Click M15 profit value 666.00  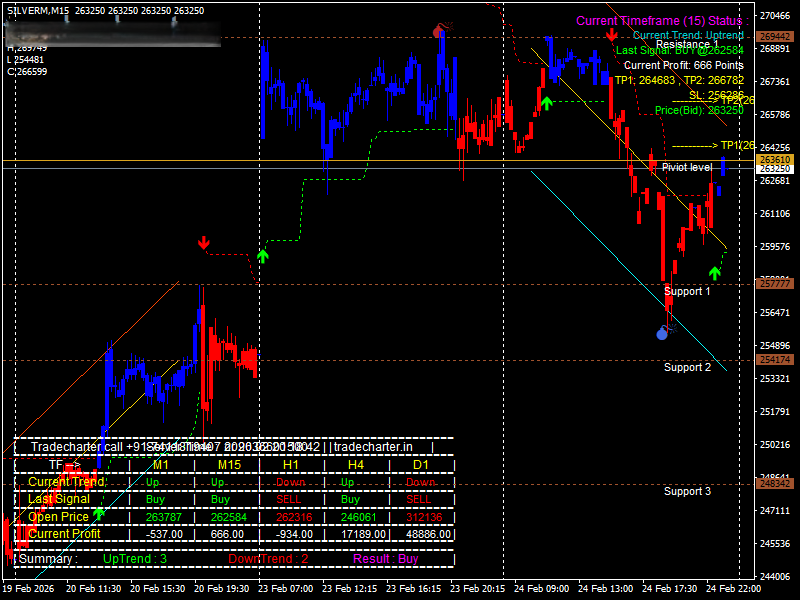point(227,535)
